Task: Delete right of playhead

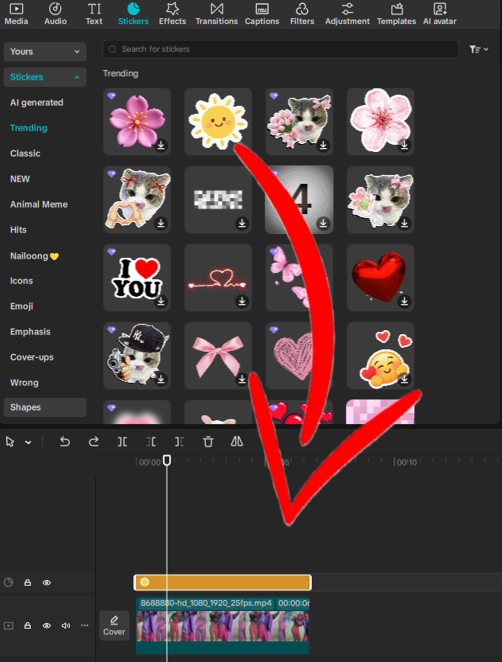Action: (x=179, y=442)
